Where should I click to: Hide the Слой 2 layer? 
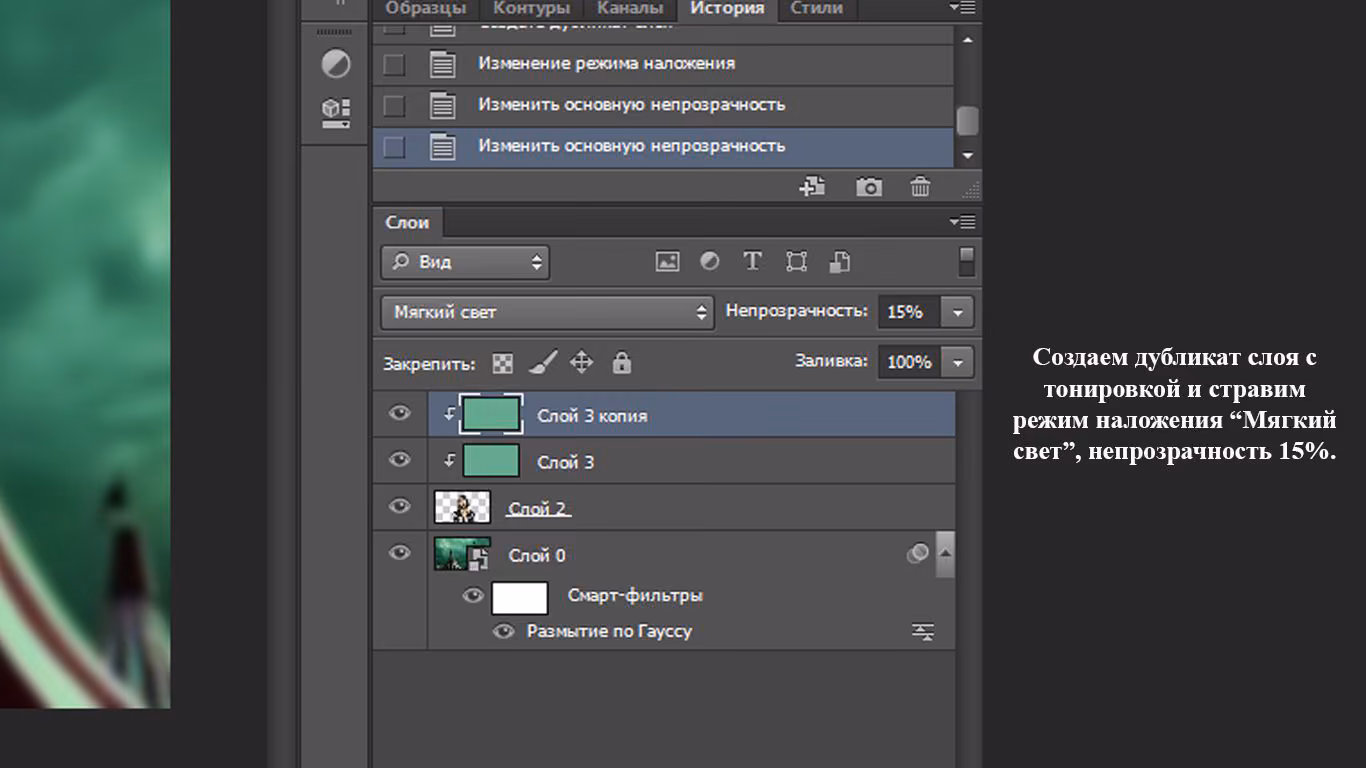[x=400, y=506]
